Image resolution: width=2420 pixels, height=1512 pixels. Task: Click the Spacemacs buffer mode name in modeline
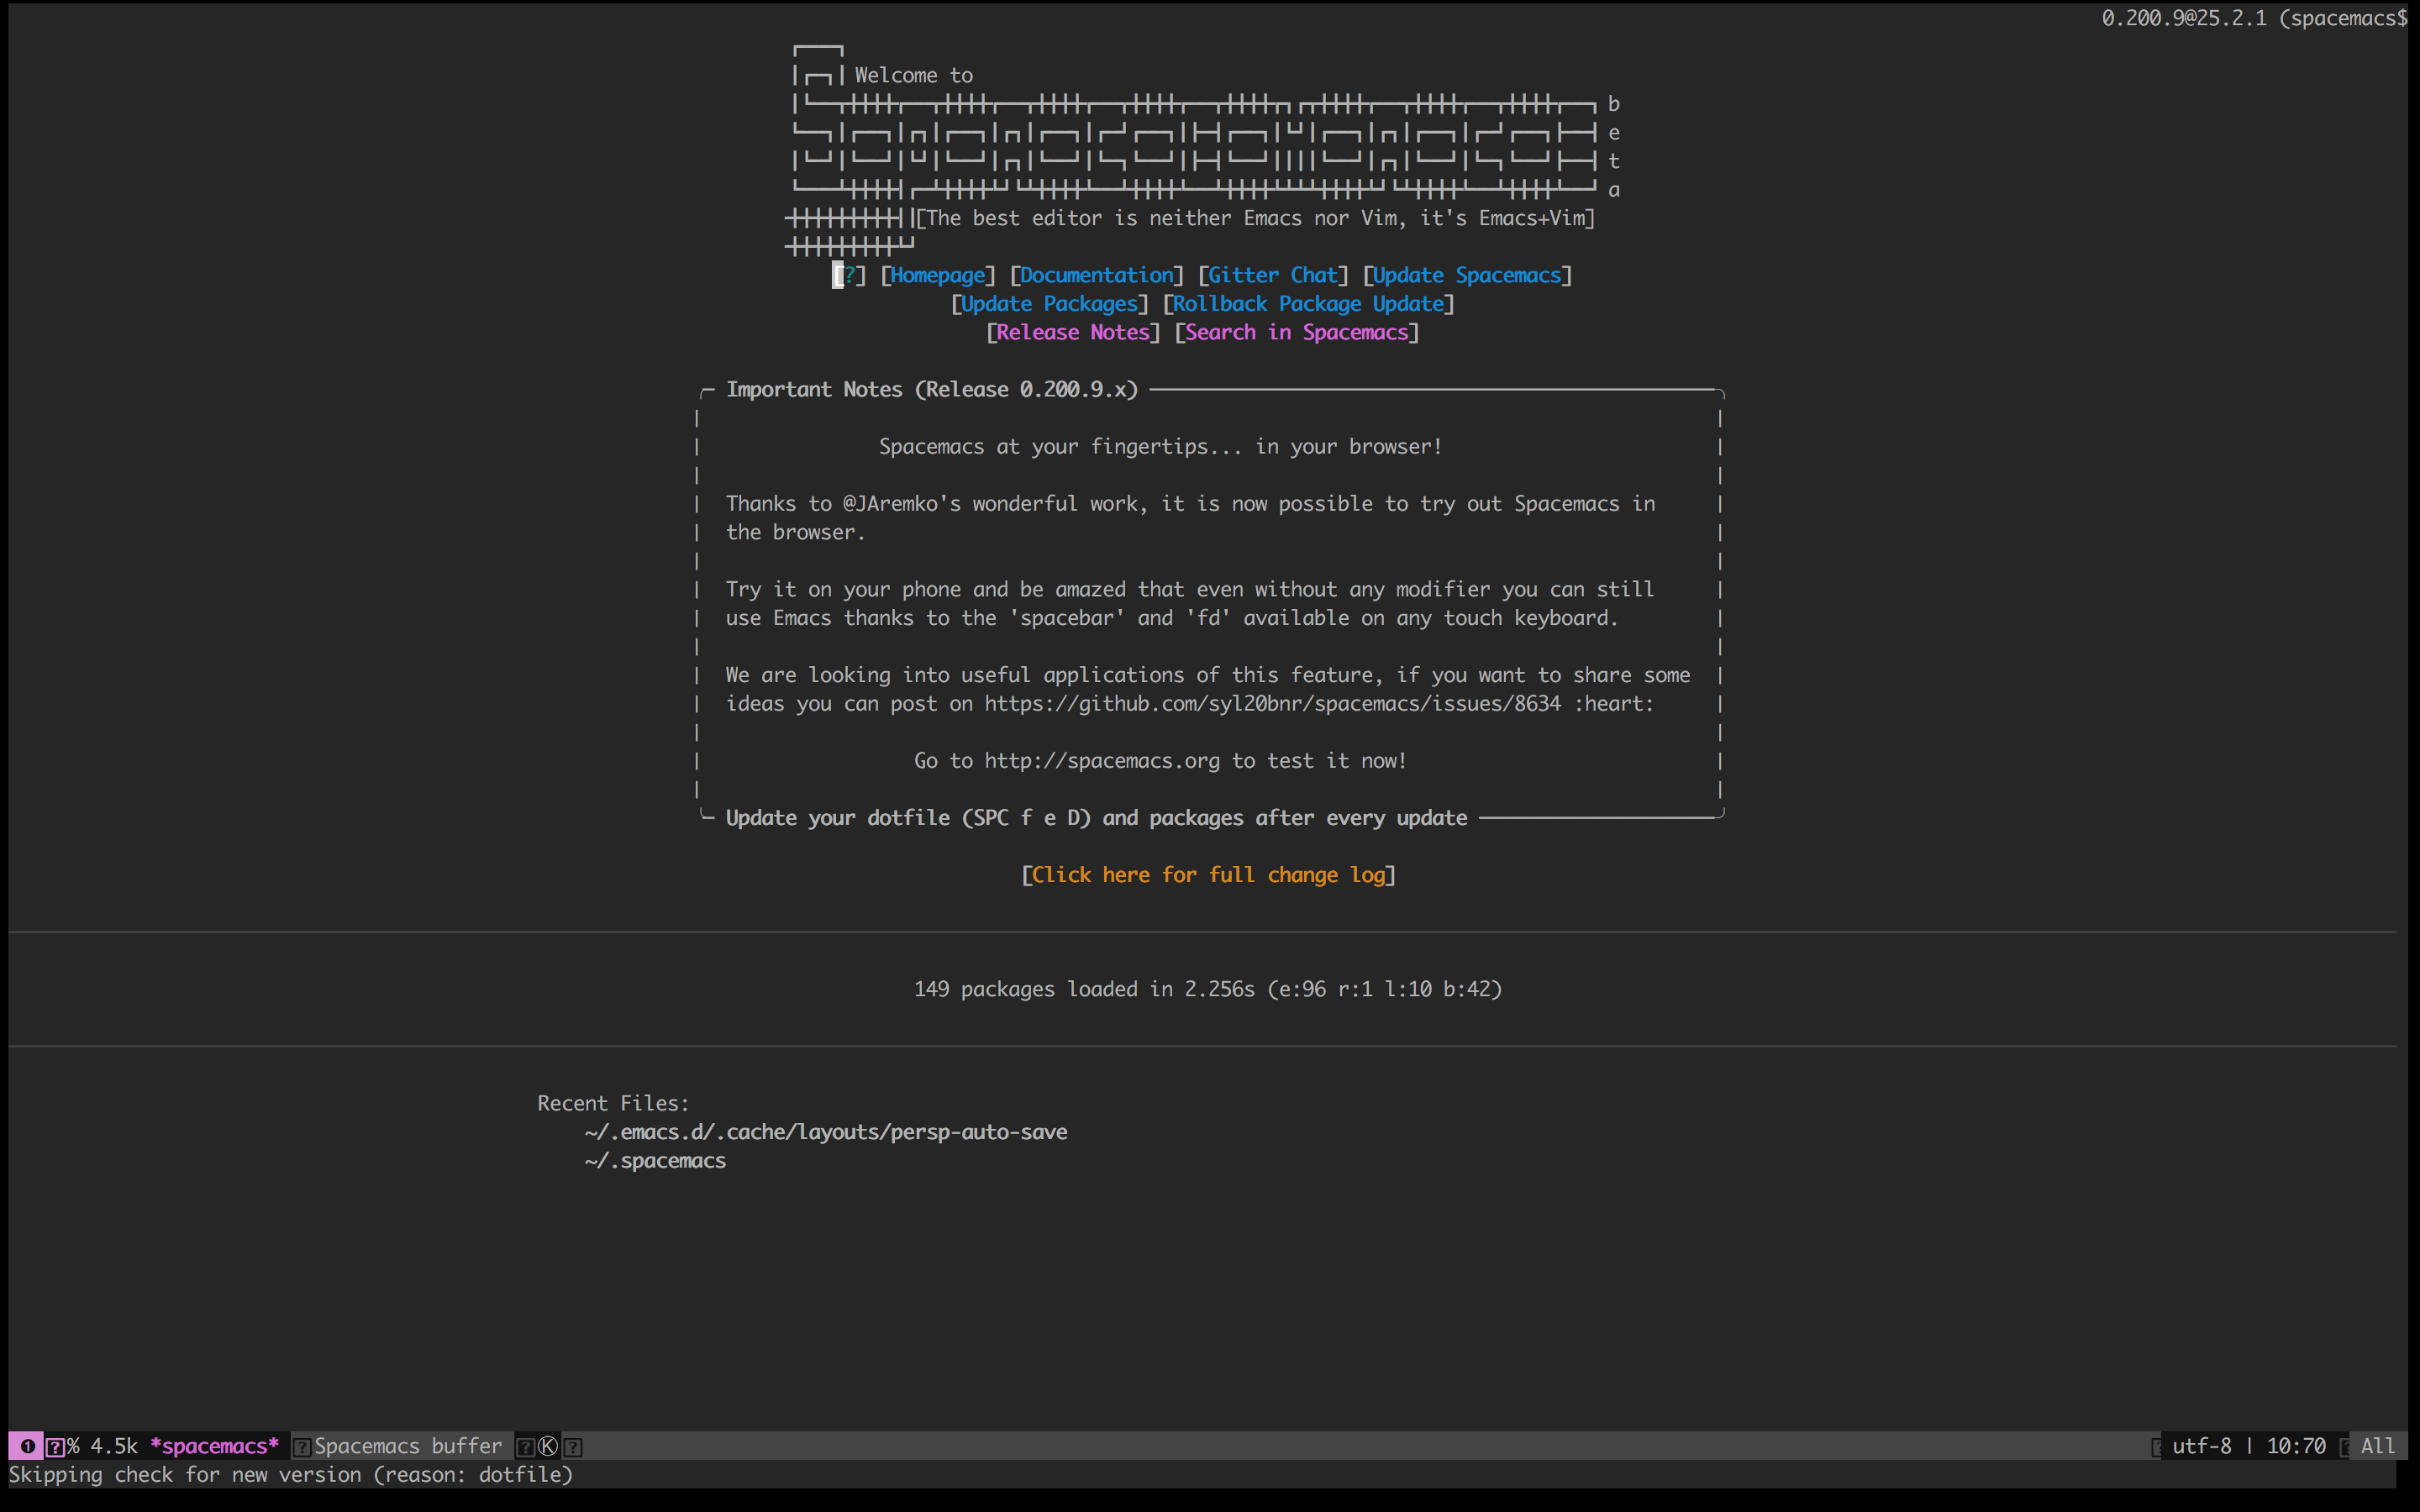tap(407, 1446)
